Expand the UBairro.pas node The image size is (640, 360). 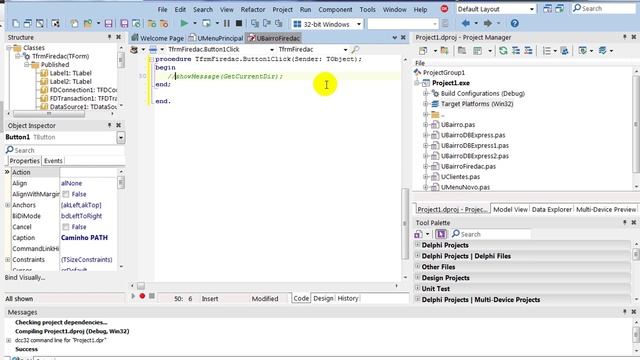point(425,124)
